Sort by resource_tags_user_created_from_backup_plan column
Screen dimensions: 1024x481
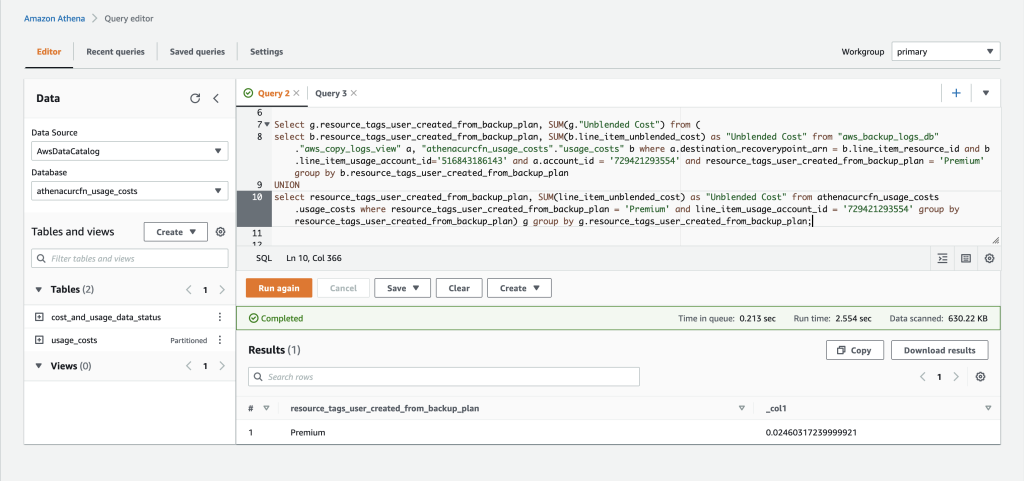[x=741, y=409]
